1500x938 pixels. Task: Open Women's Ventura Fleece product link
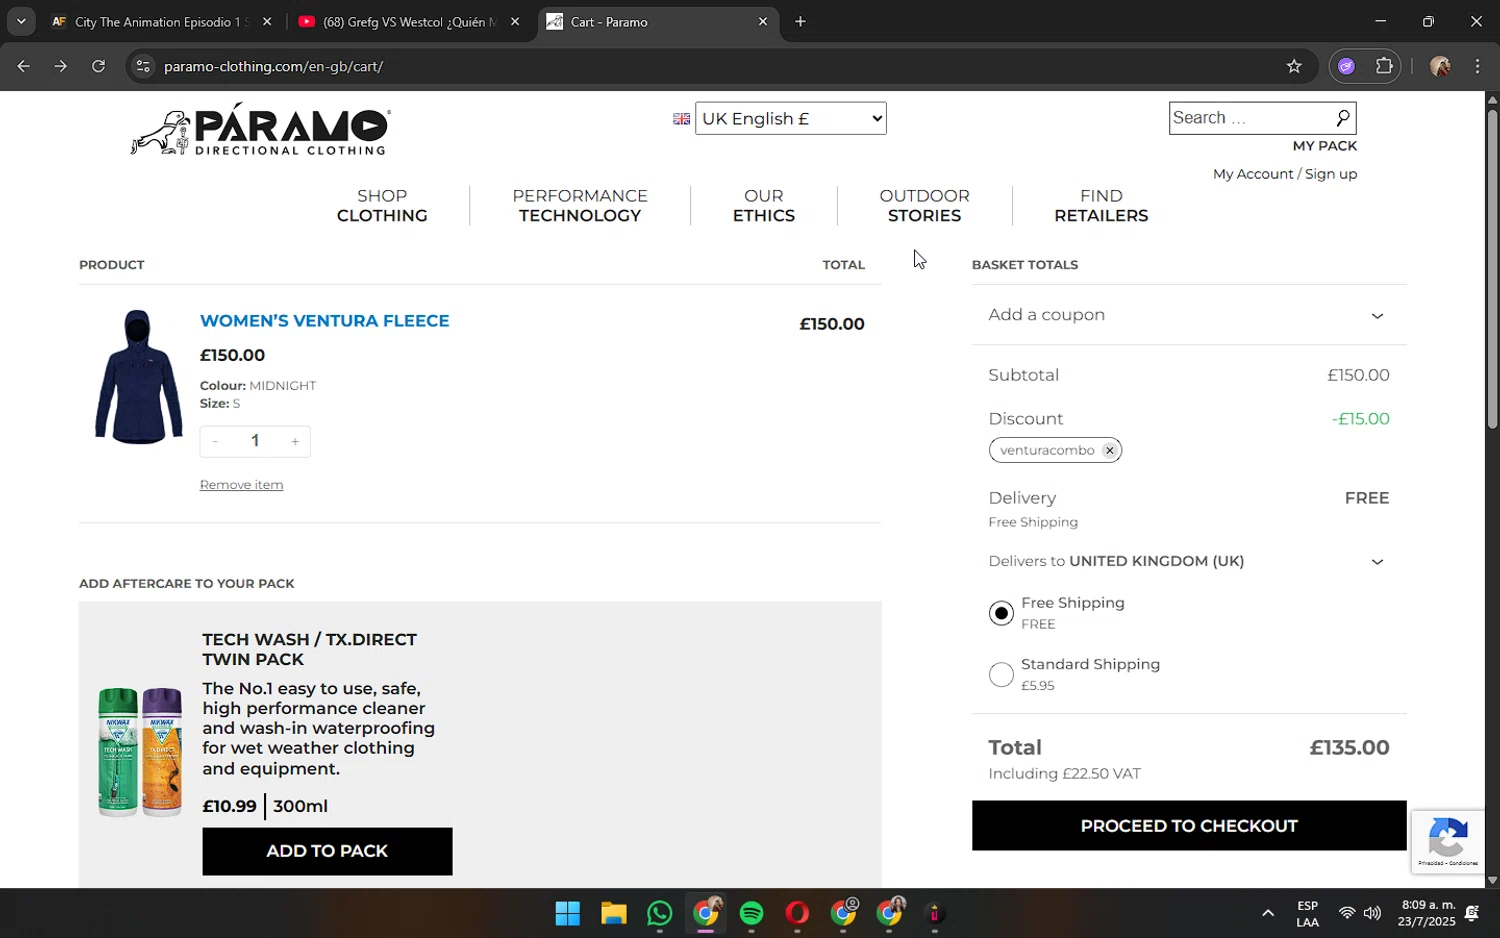324,321
